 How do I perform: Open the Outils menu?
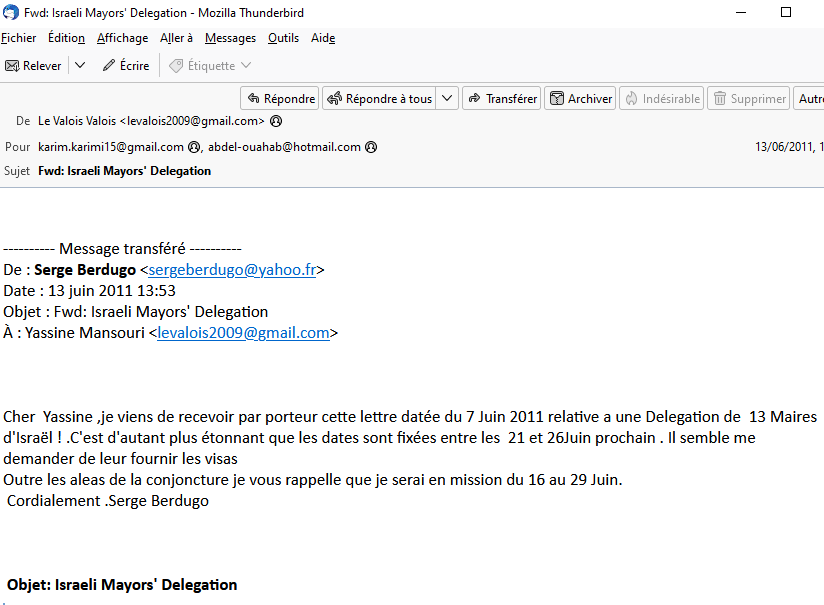tap(283, 38)
